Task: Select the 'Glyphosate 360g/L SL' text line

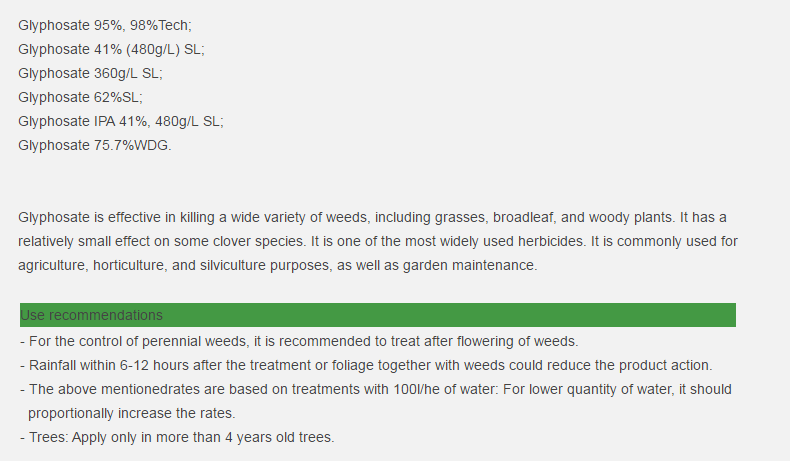Action: point(90,74)
